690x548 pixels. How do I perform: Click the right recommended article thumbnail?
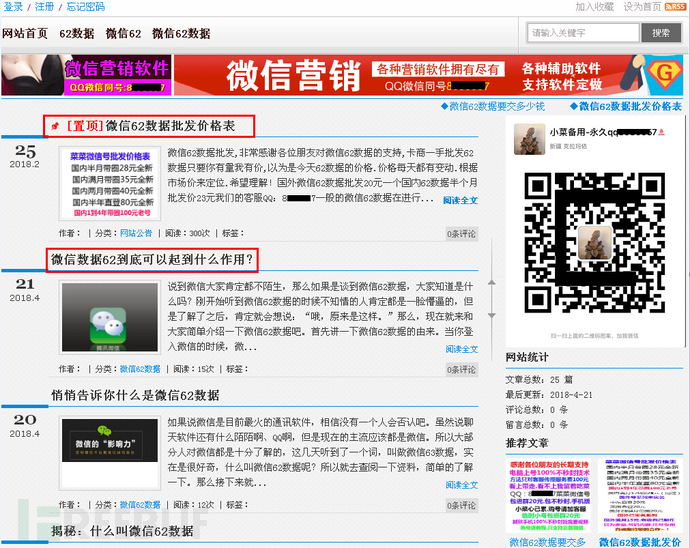click(641, 495)
